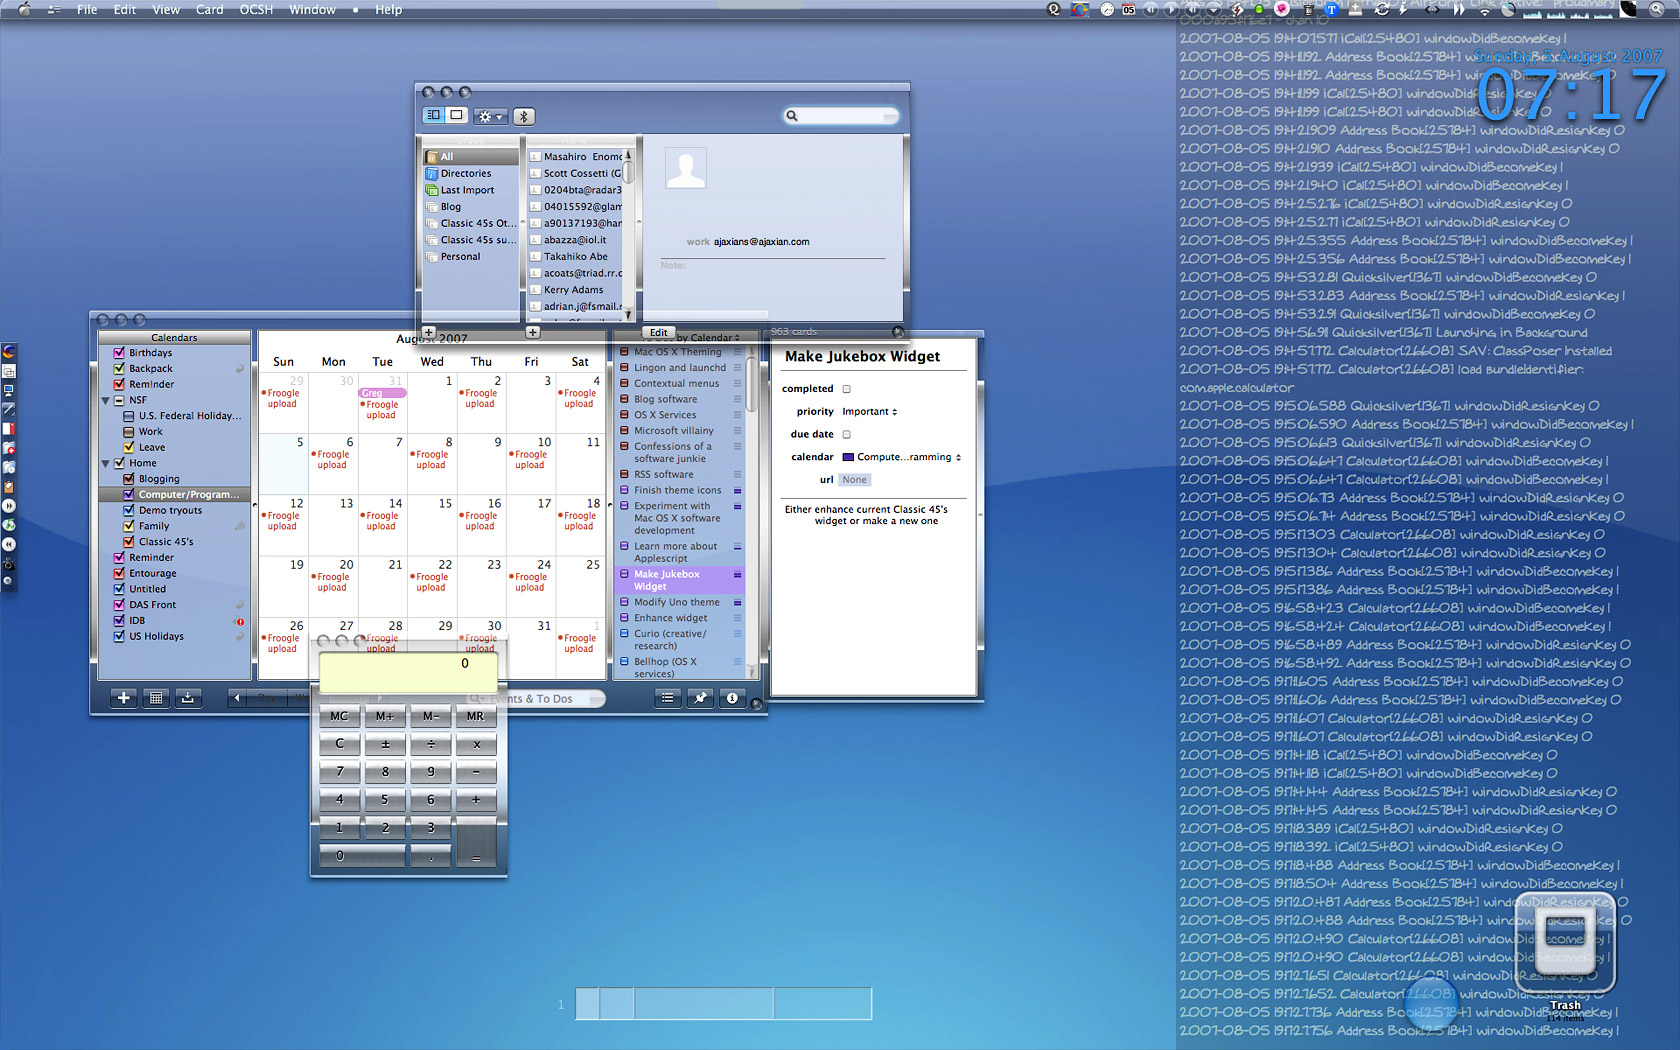Open the Help menu
This screenshot has width=1680, height=1050.
(x=388, y=10)
